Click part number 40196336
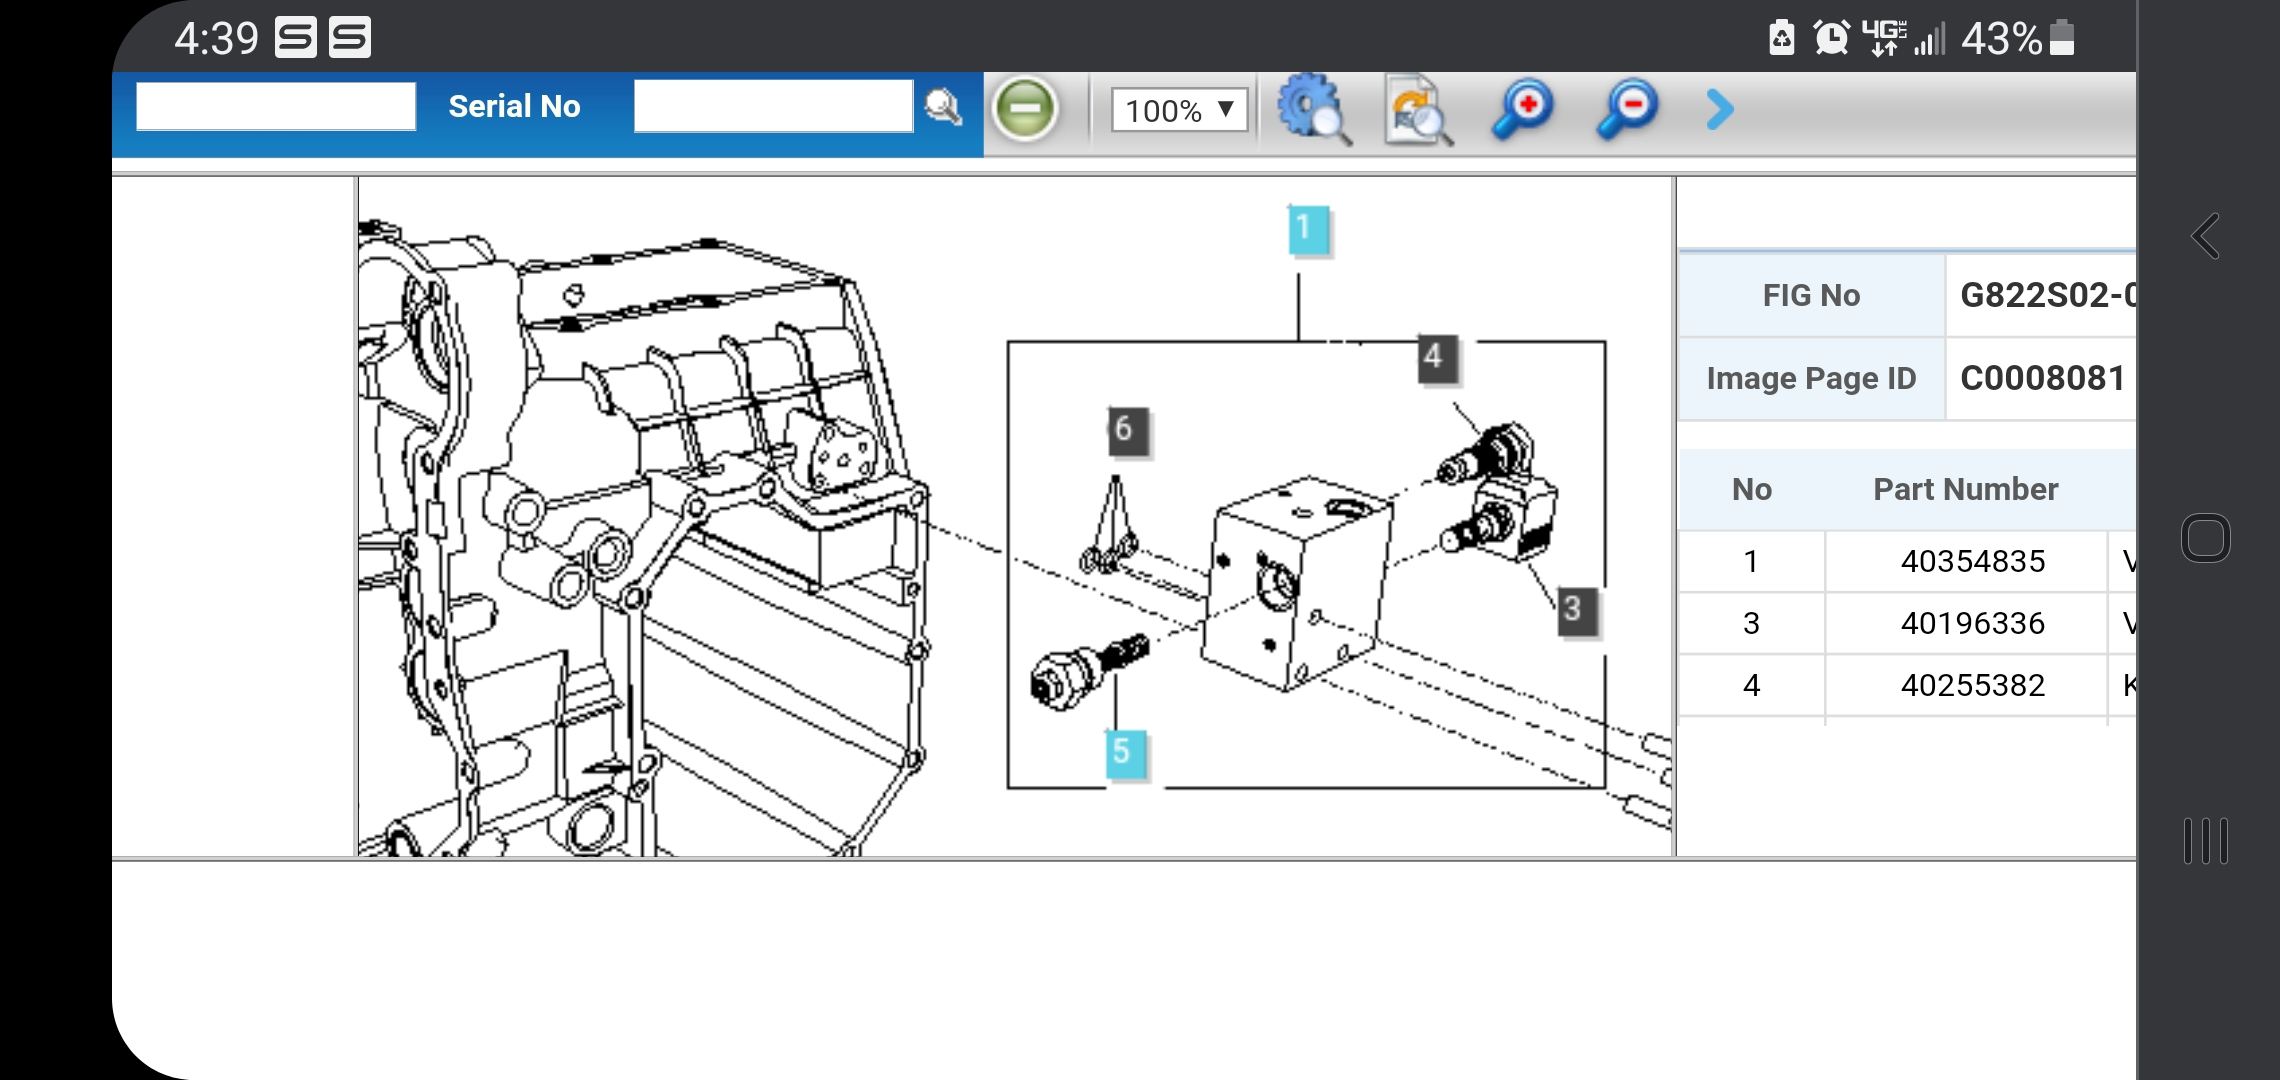 point(1972,623)
